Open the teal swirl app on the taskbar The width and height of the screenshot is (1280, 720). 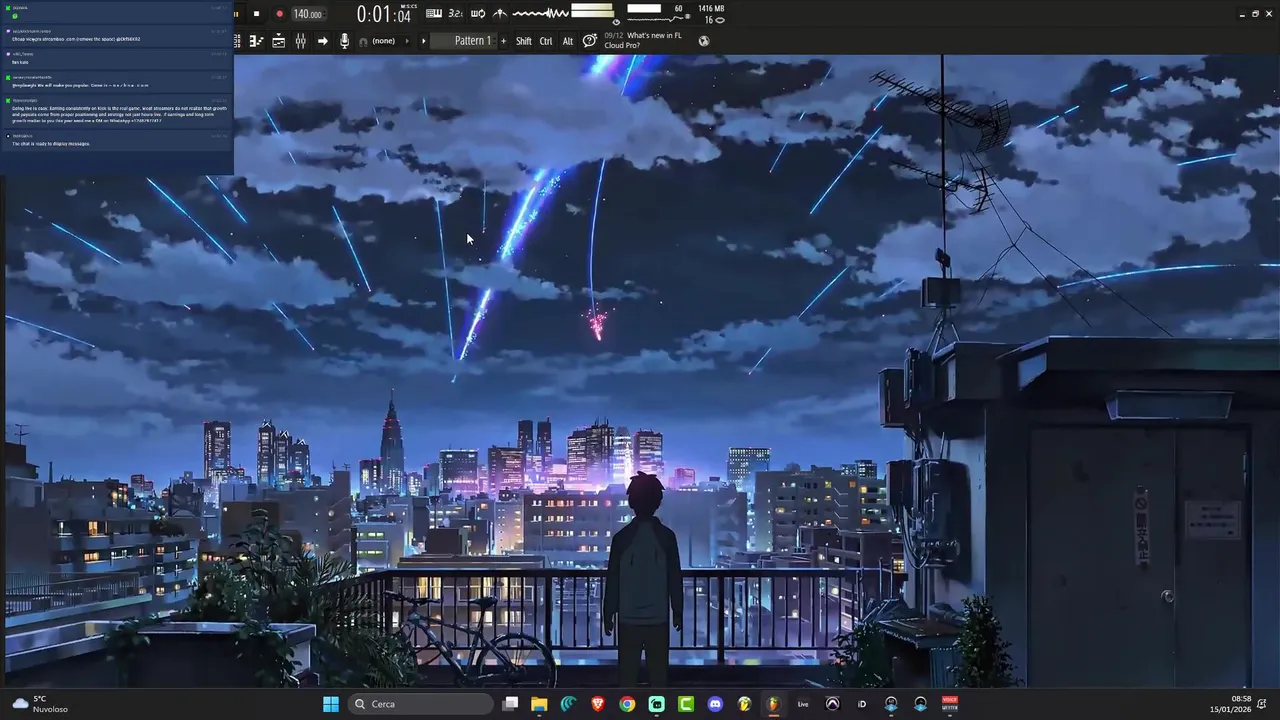coord(568,704)
